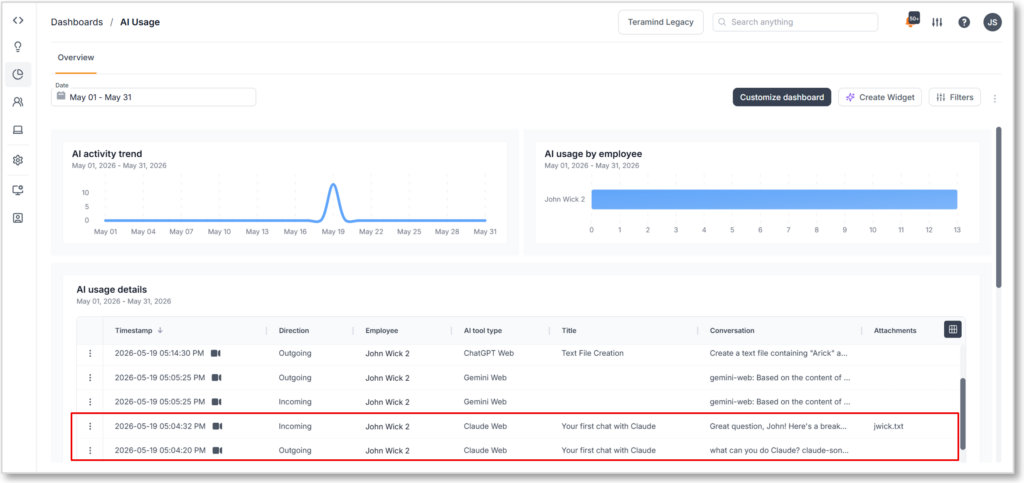Click the John Wick 2 bar in chart
1024x483 pixels.
(x=774, y=199)
